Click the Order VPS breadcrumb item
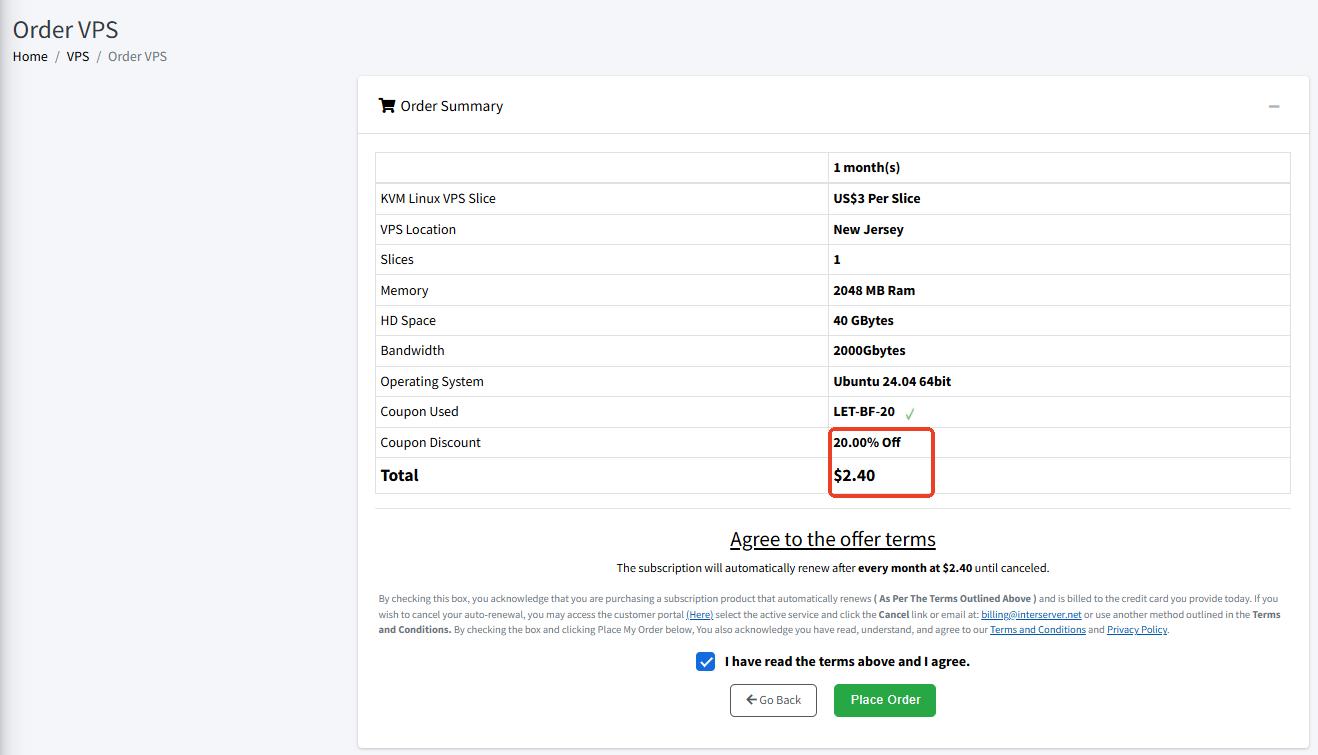This screenshot has width=1318, height=755. coord(137,56)
